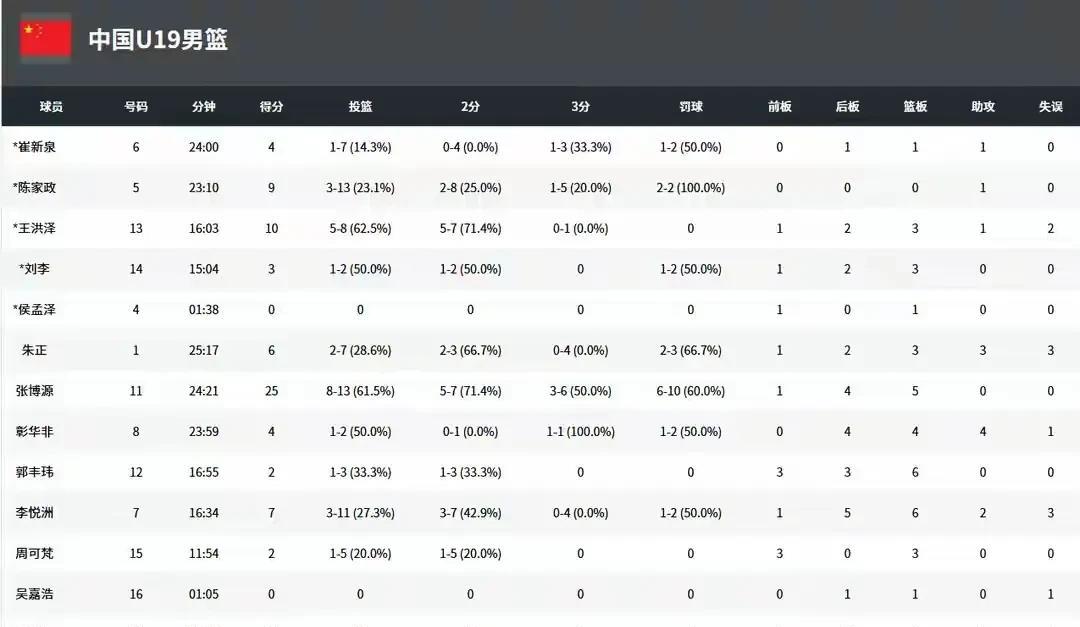The height and width of the screenshot is (627, 1080).
Task: Click the 助攻 column header
Action: coord(983,106)
